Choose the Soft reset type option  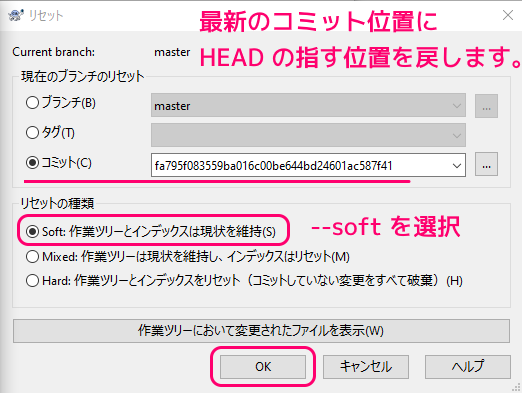point(32,231)
